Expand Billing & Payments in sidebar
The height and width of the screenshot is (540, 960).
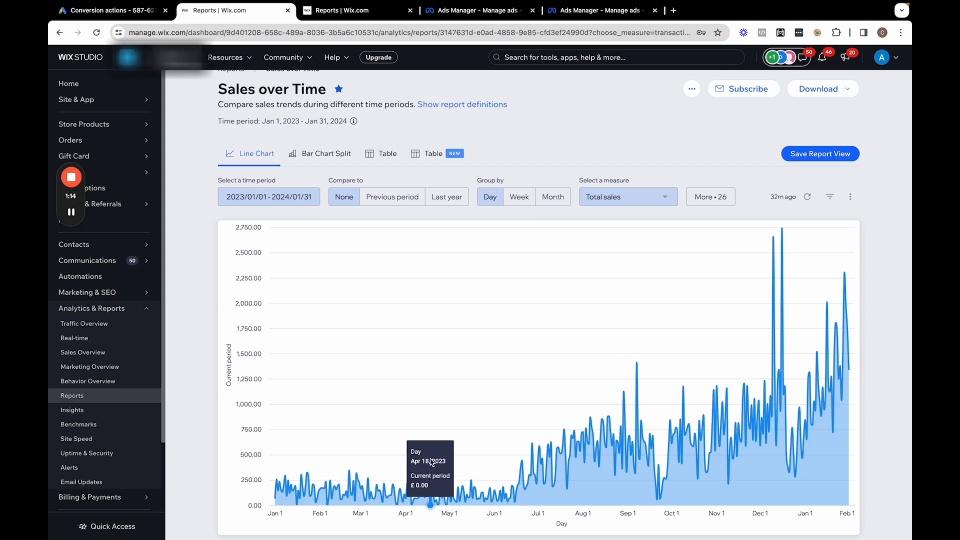pyautogui.click(x=103, y=497)
